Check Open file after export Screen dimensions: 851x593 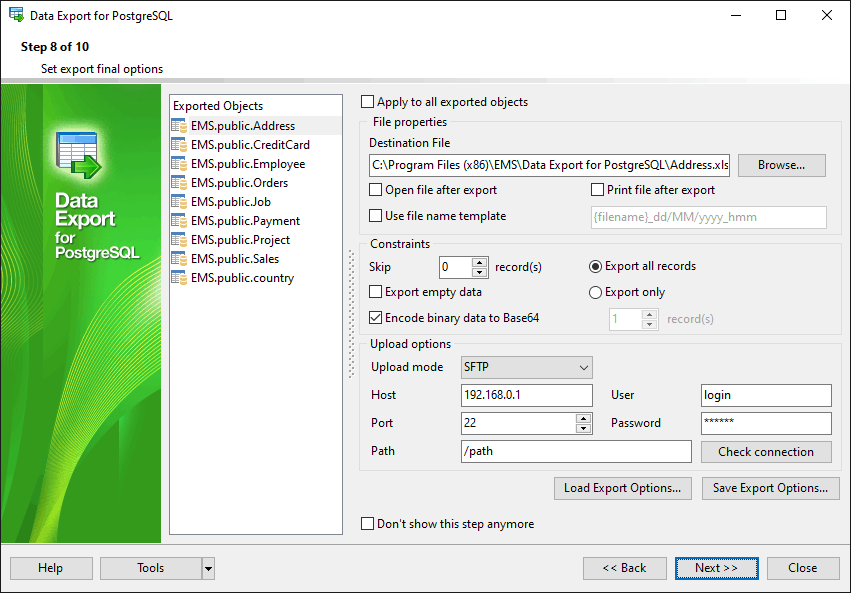click(x=376, y=190)
